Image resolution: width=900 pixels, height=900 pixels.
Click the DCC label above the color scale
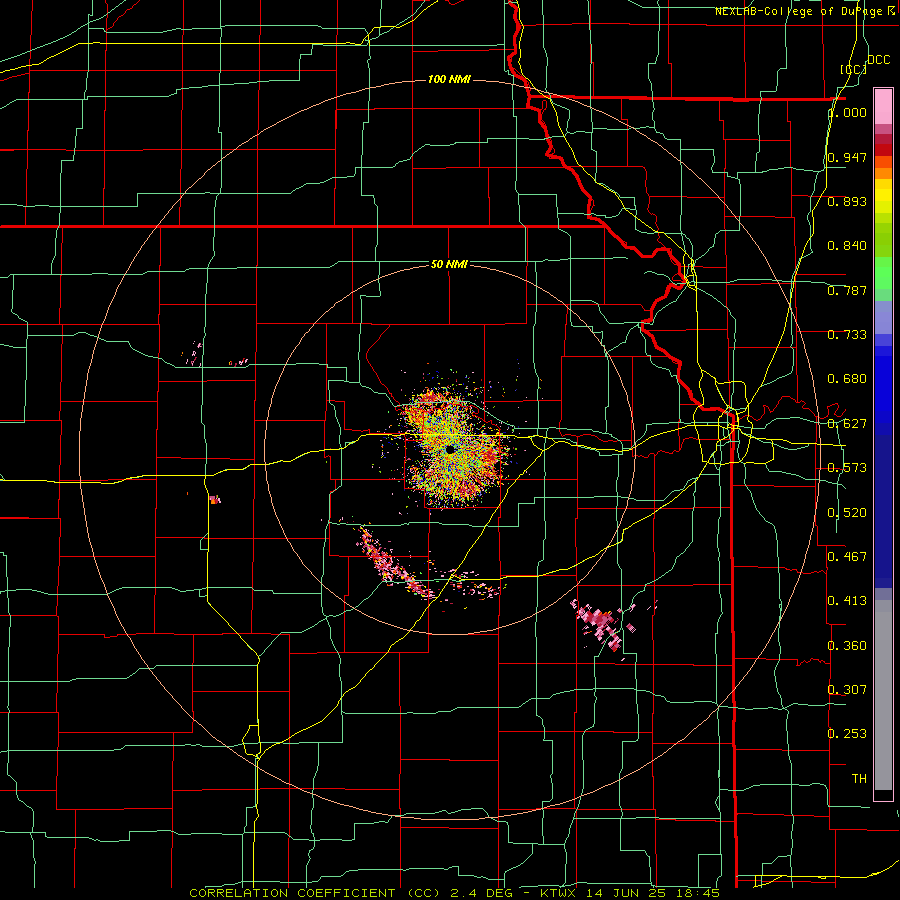pos(878,60)
